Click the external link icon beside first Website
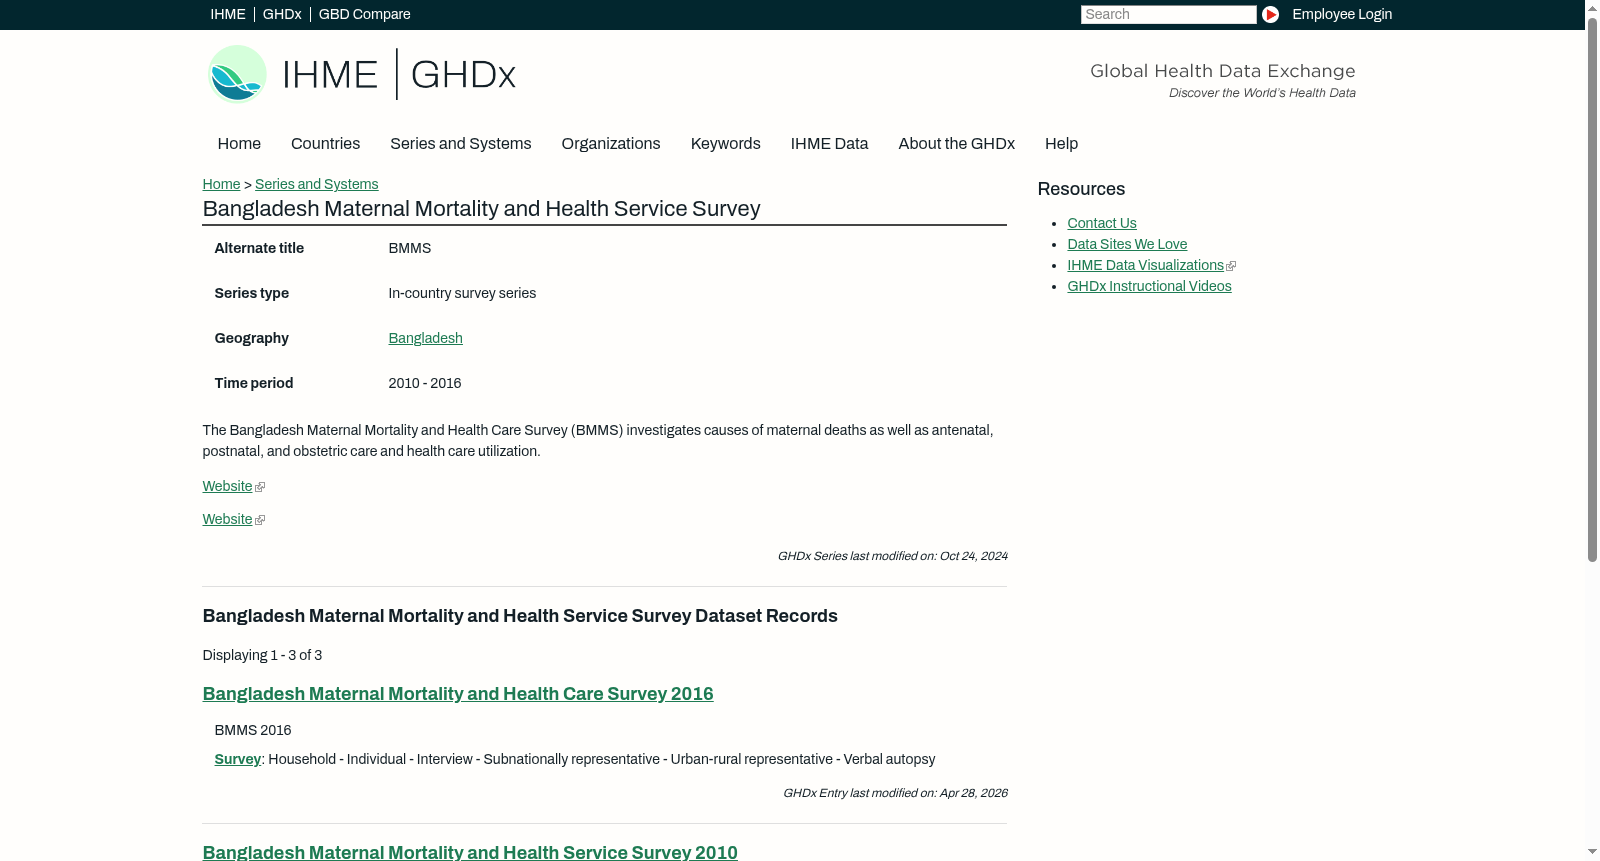Image resolution: width=1600 pixels, height=861 pixels. pyautogui.click(x=260, y=487)
